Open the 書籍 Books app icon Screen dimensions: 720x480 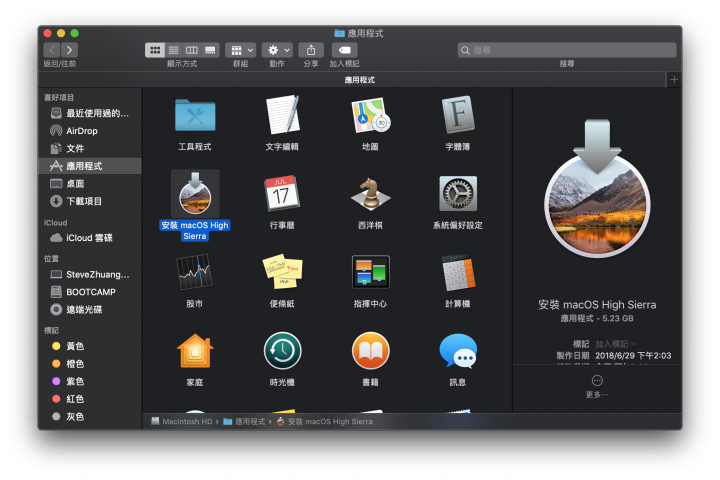371,351
